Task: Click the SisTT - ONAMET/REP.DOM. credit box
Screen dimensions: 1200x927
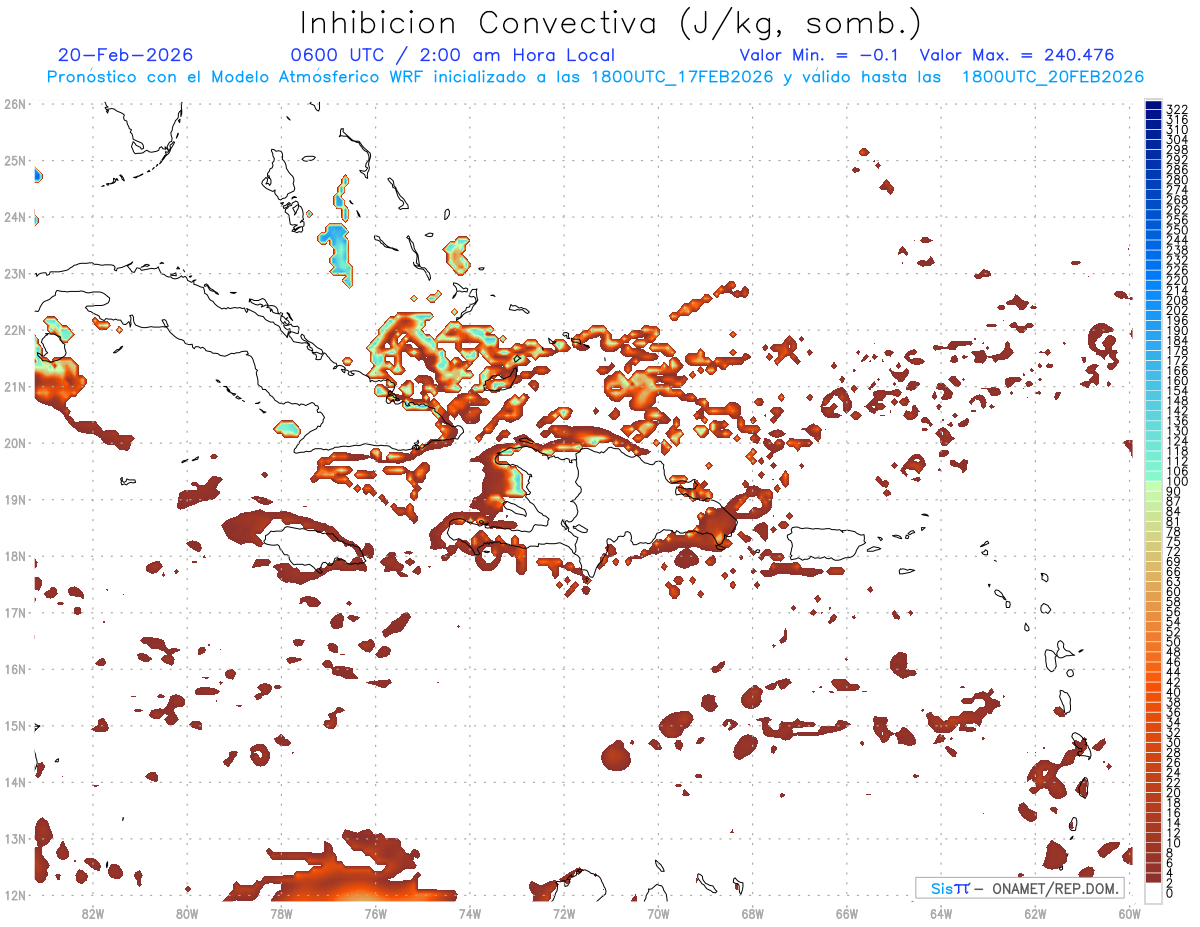Action: tap(1020, 888)
